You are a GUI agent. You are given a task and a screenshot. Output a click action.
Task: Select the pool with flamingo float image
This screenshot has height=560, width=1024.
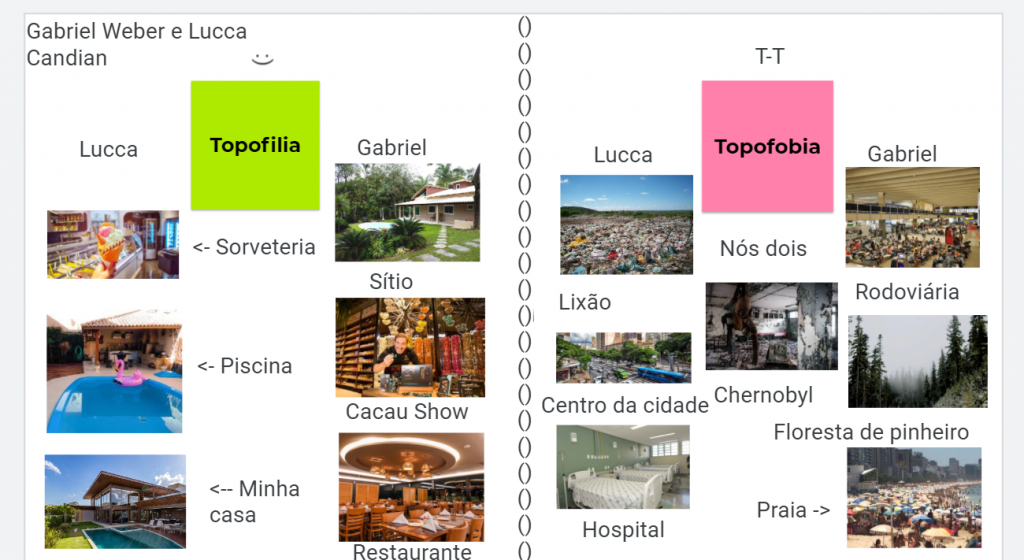(x=114, y=371)
